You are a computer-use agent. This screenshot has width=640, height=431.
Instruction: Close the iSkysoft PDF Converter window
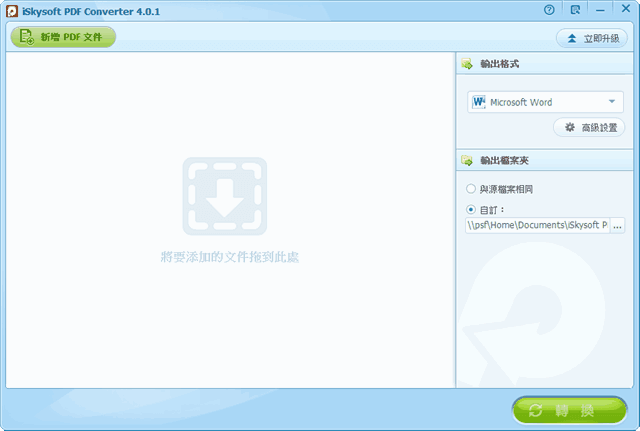(x=626, y=9)
